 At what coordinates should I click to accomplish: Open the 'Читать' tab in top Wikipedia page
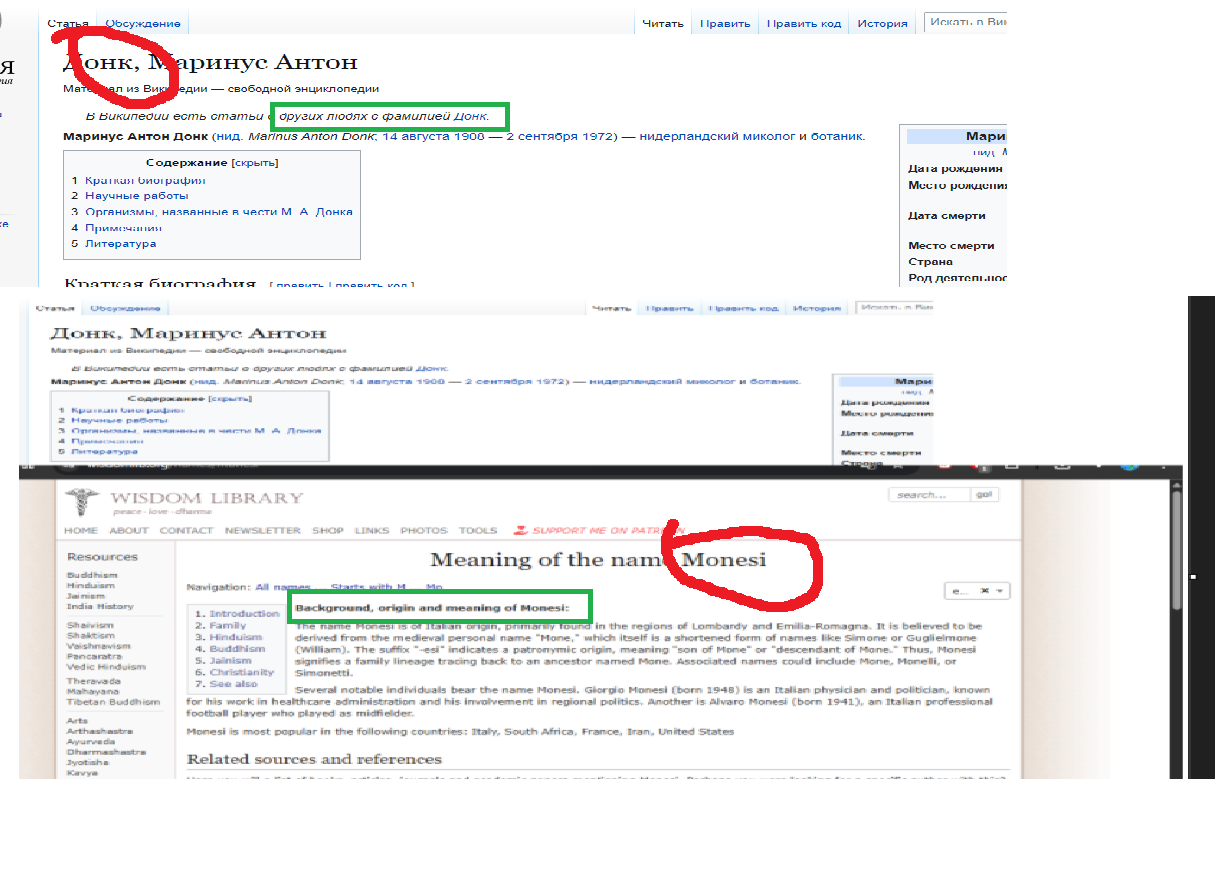[x=662, y=24]
